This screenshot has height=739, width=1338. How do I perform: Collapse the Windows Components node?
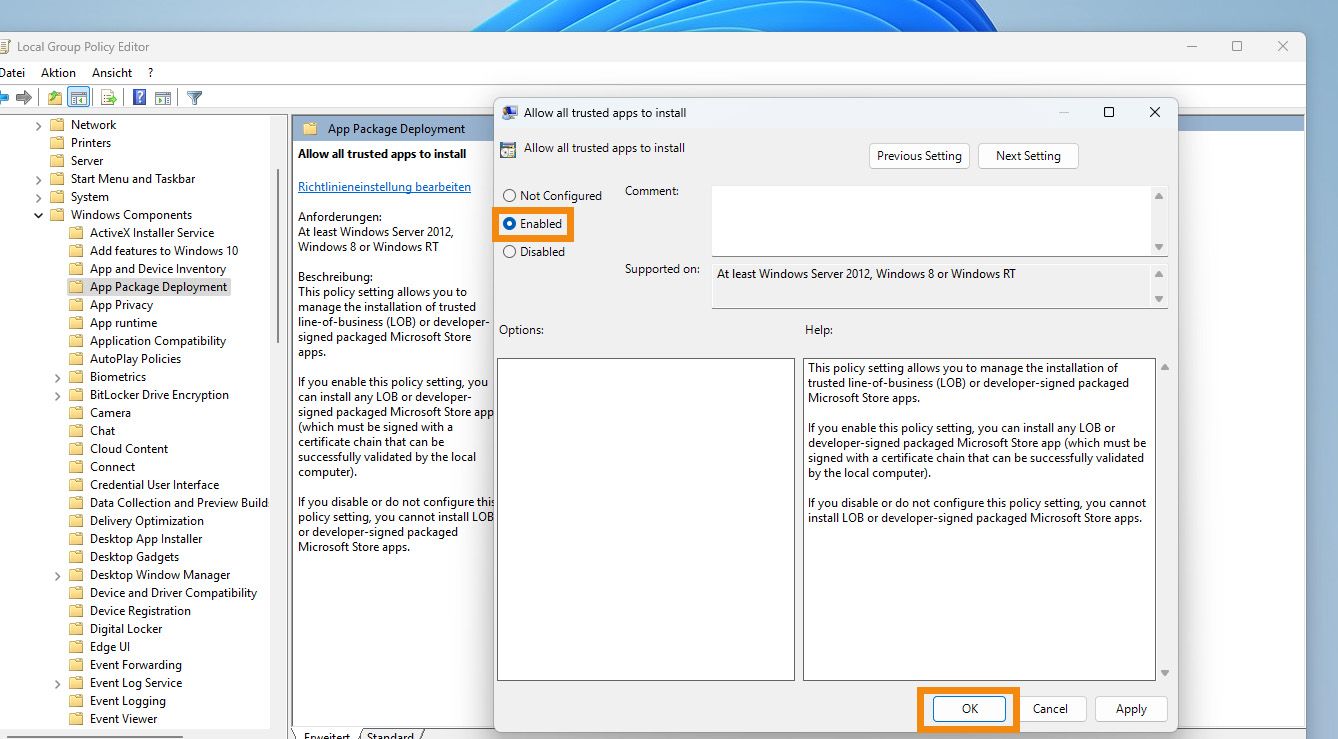(x=39, y=215)
